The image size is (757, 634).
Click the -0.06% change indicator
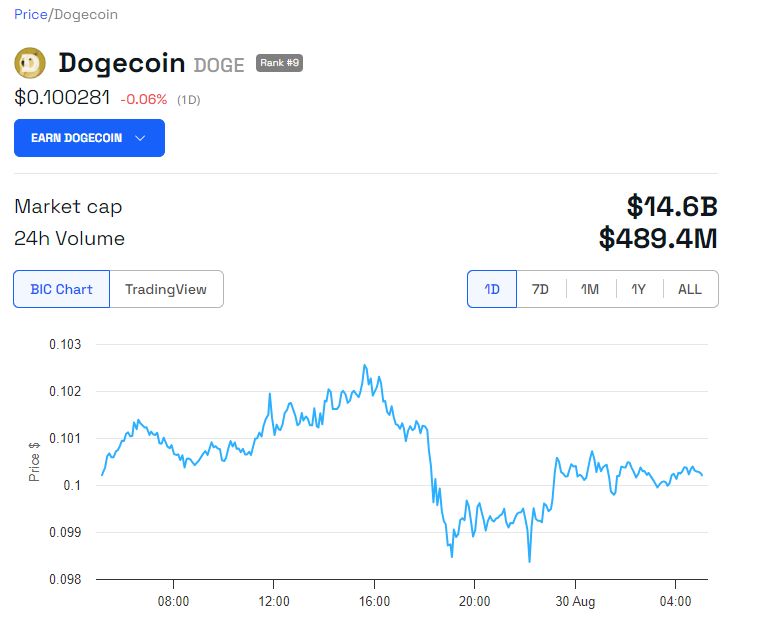(x=144, y=99)
